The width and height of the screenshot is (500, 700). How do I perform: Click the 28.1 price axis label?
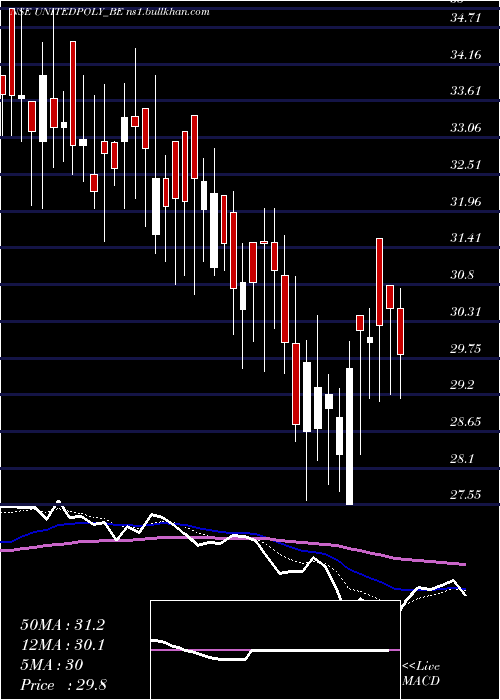tap(462, 458)
